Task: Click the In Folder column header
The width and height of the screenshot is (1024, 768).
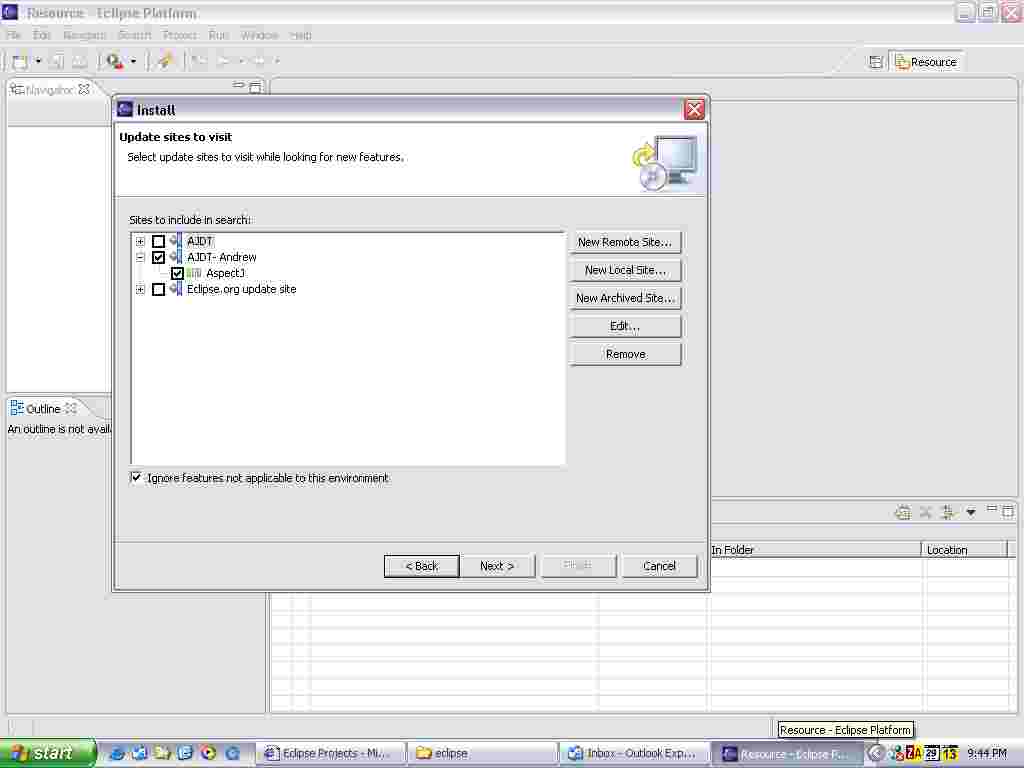Action: pyautogui.click(x=815, y=550)
